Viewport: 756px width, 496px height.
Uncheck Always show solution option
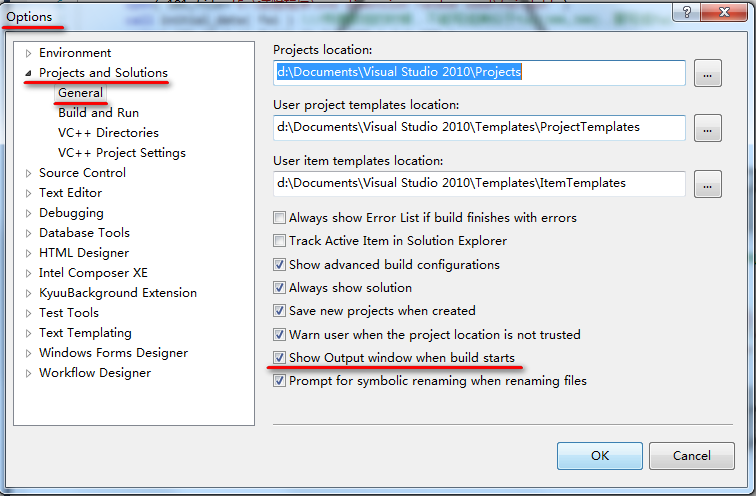coord(280,288)
